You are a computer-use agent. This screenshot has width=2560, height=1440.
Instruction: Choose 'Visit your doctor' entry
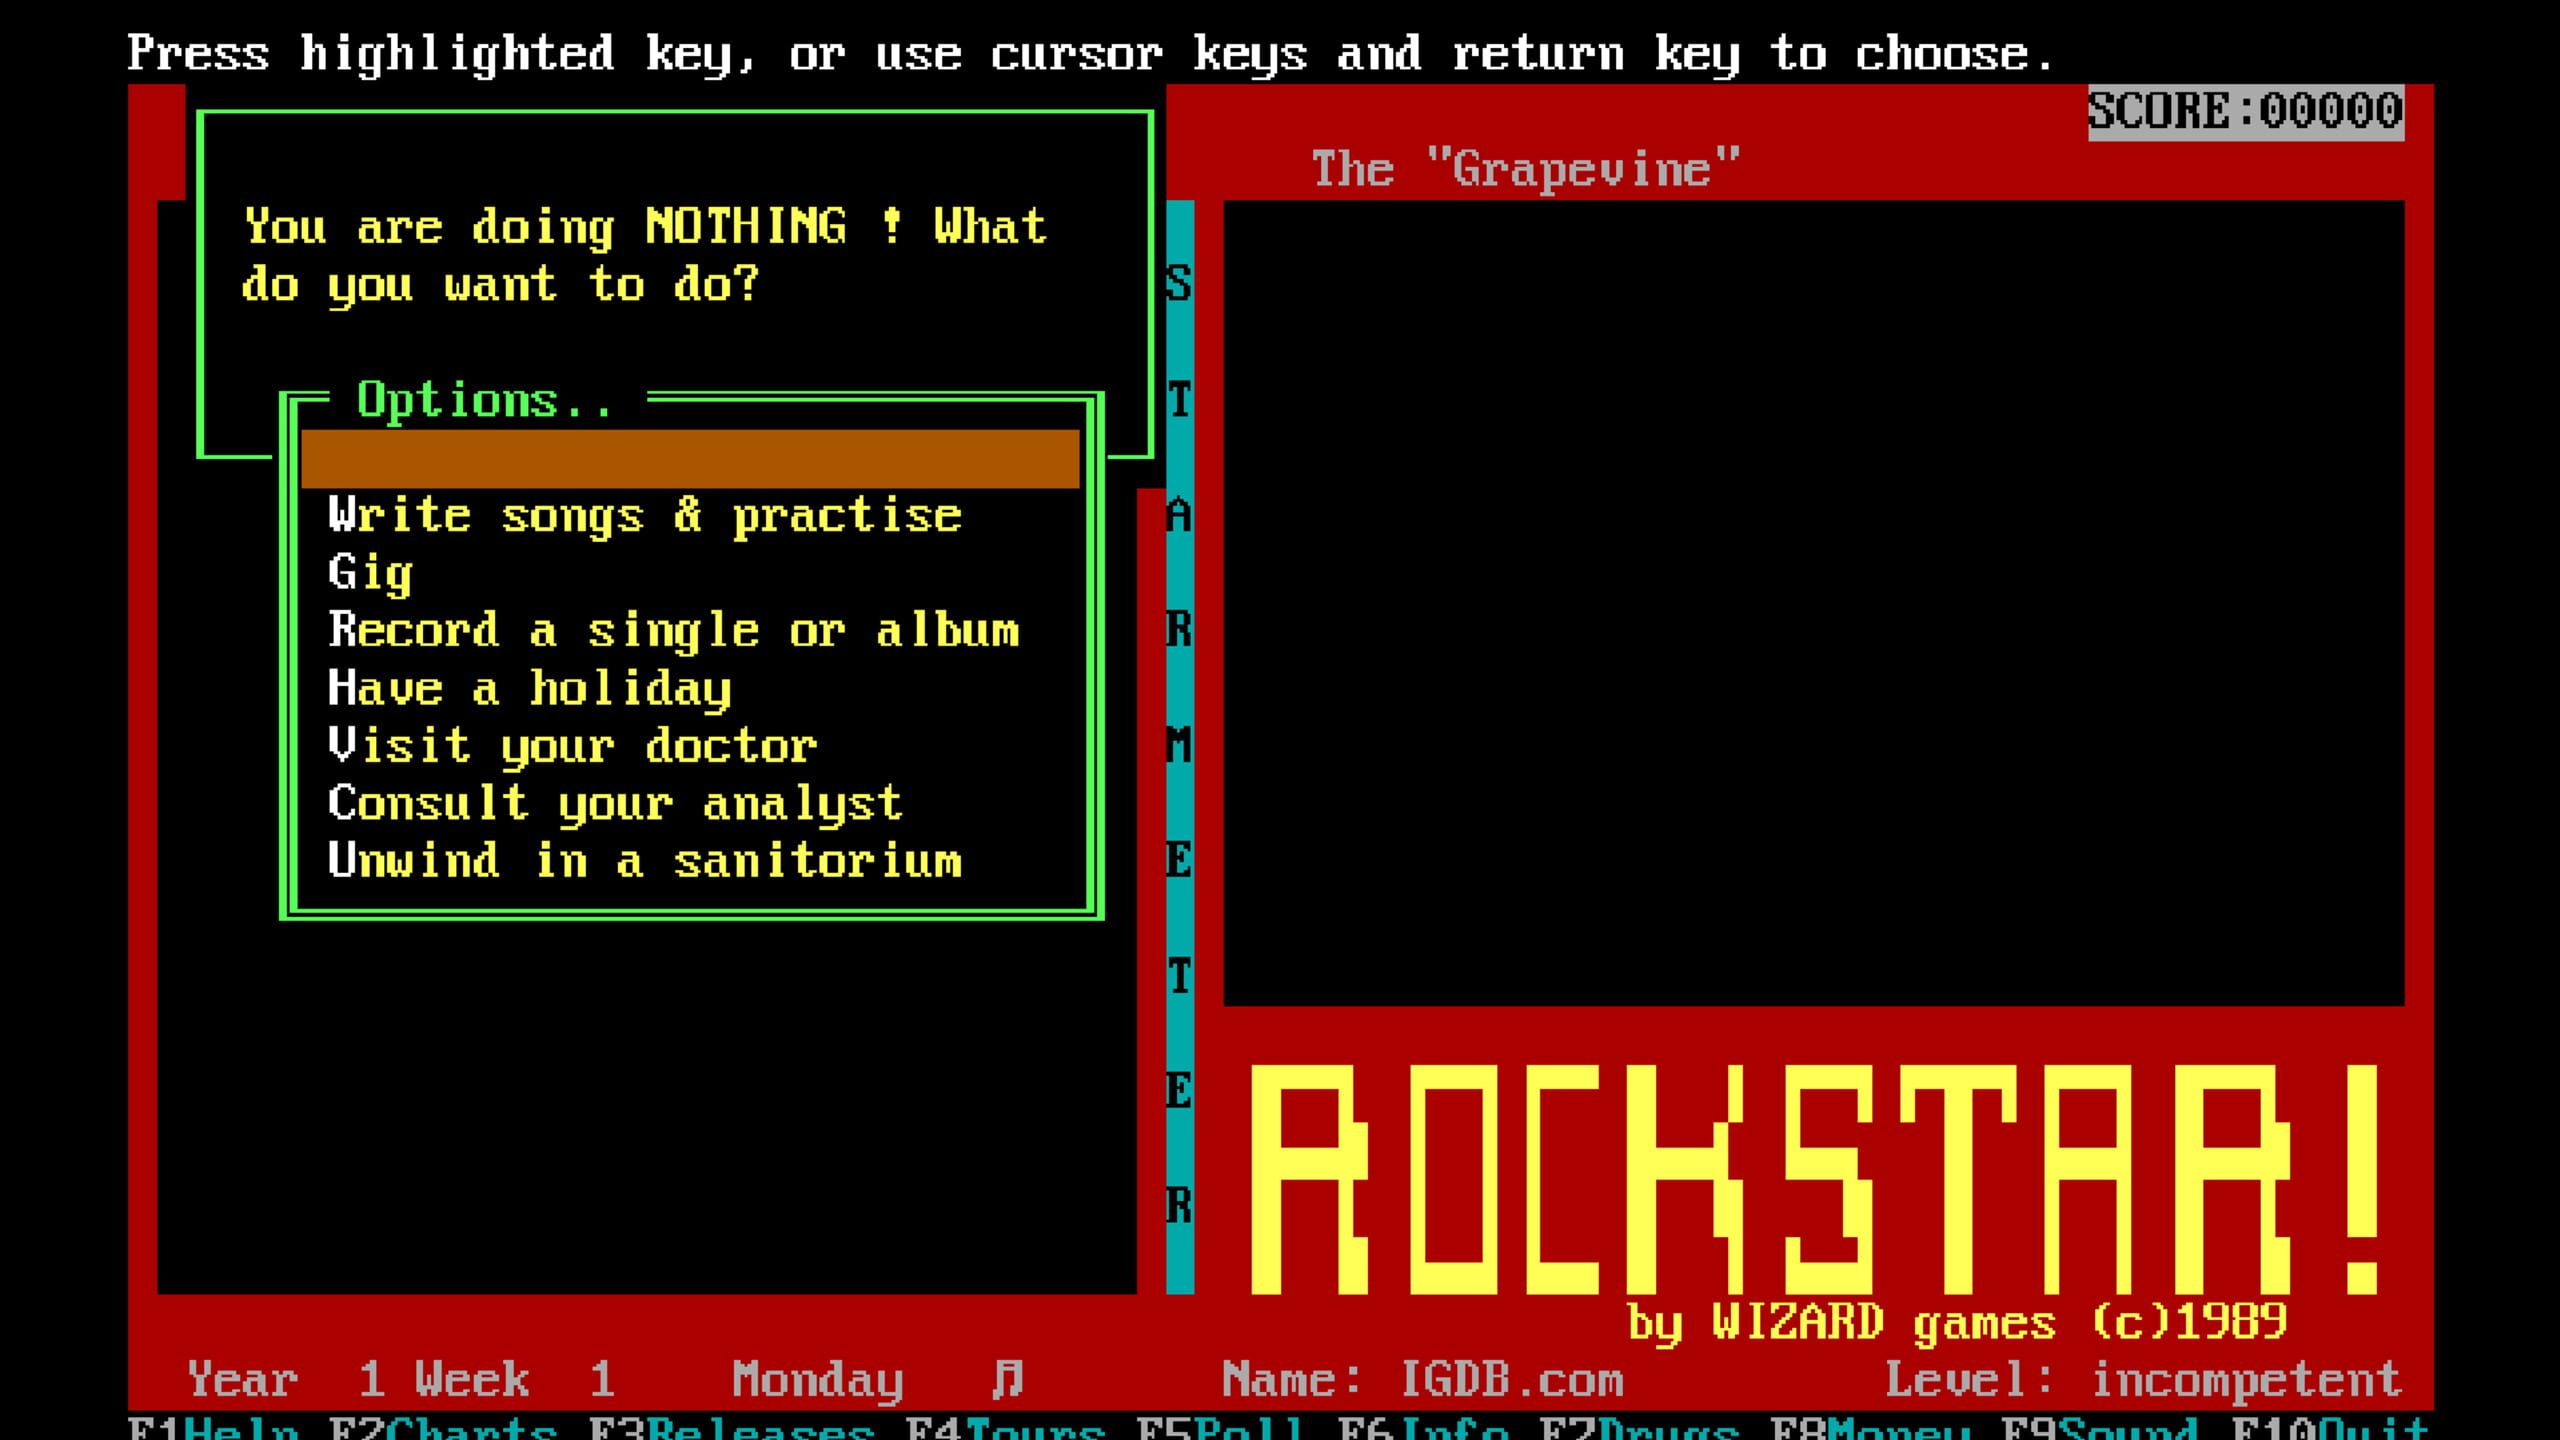click(x=573, y=746)
